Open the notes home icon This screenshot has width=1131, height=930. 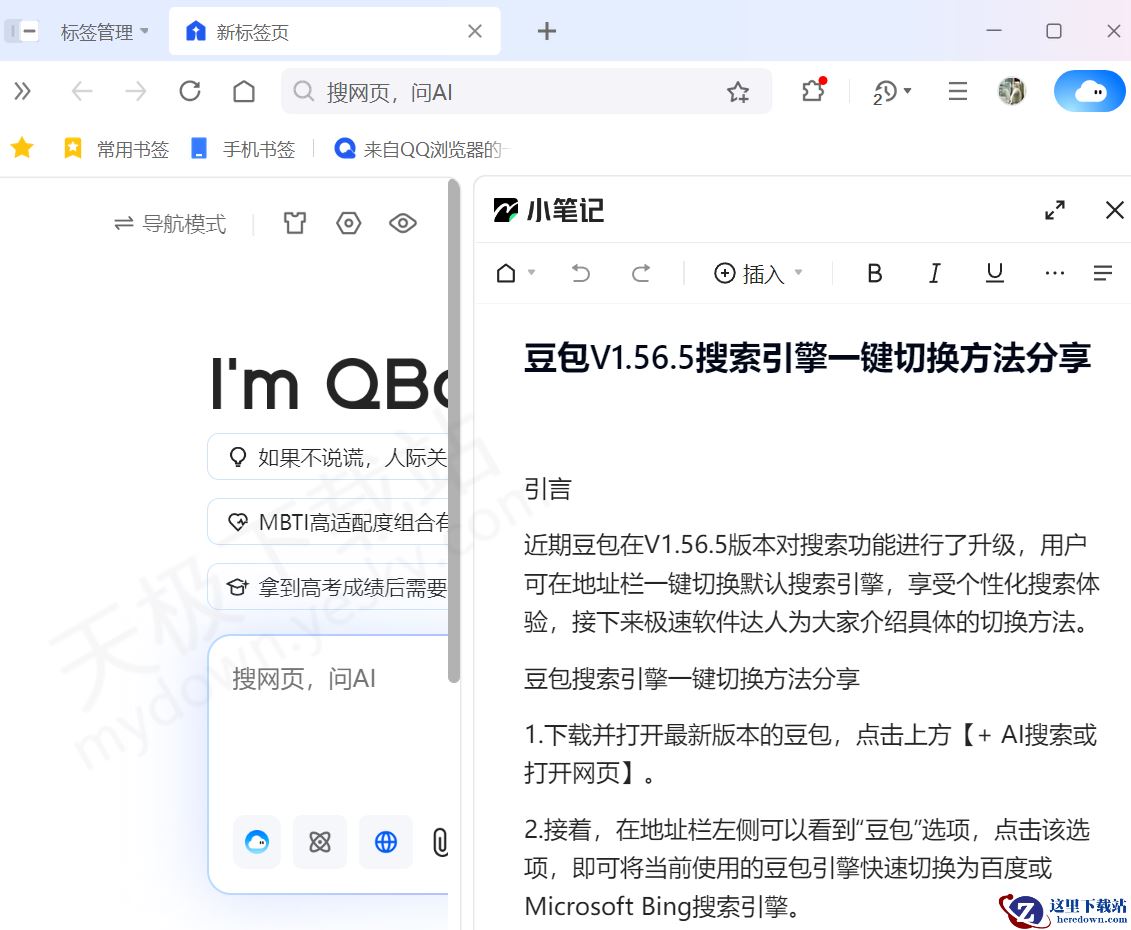[x=506, y=273]
